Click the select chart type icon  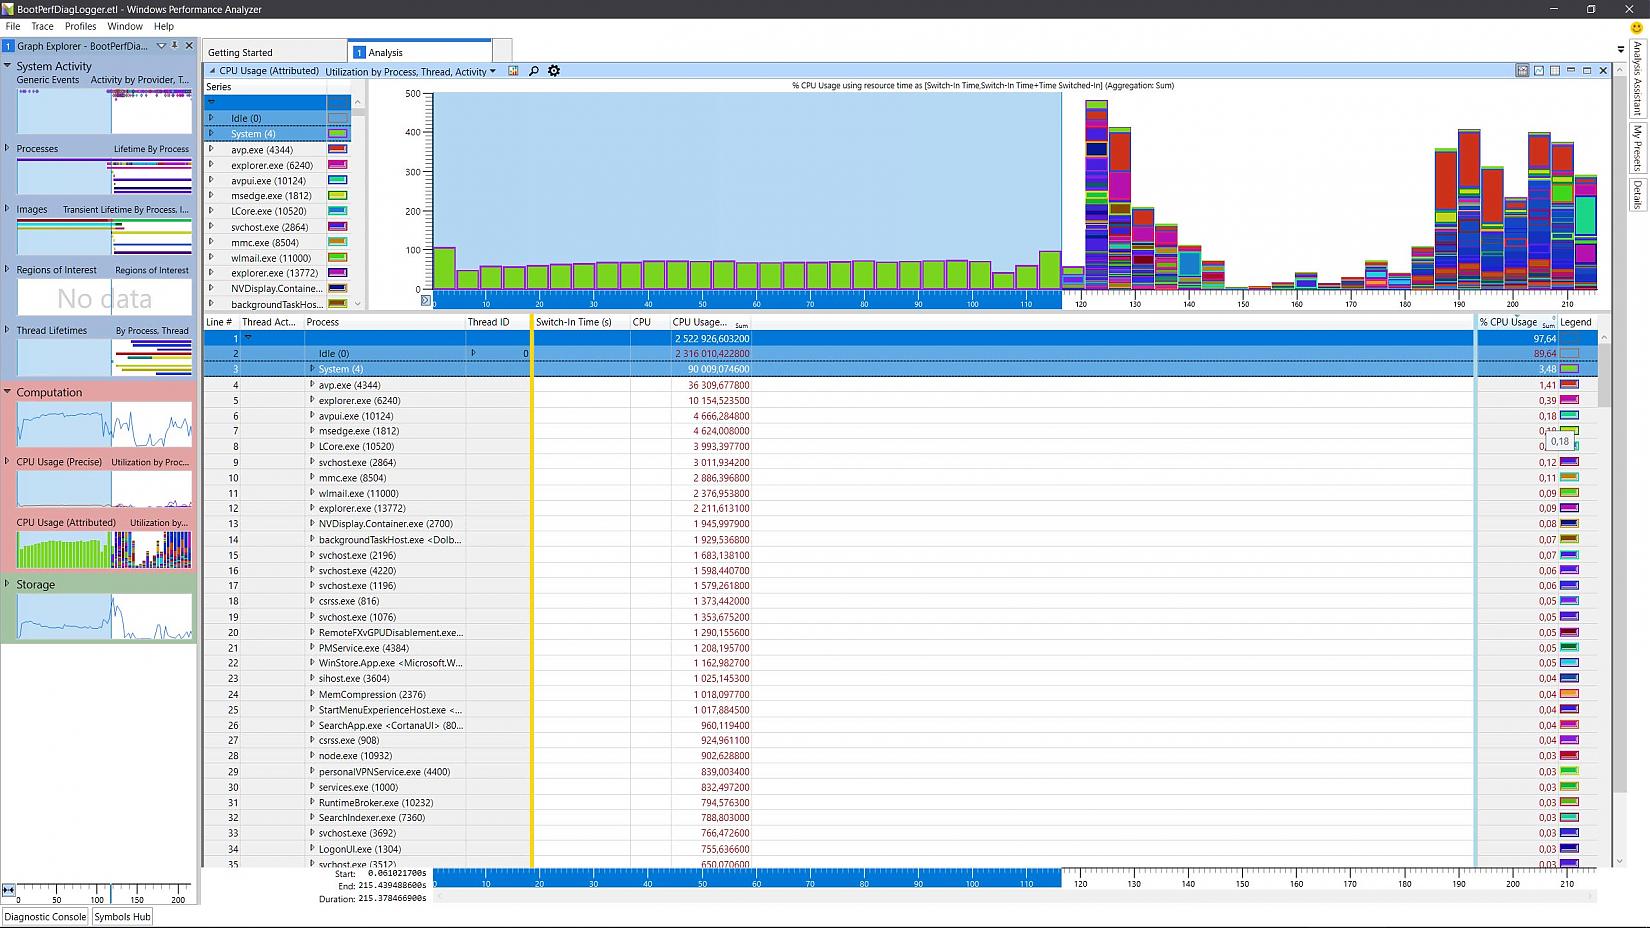click(513, 71)
